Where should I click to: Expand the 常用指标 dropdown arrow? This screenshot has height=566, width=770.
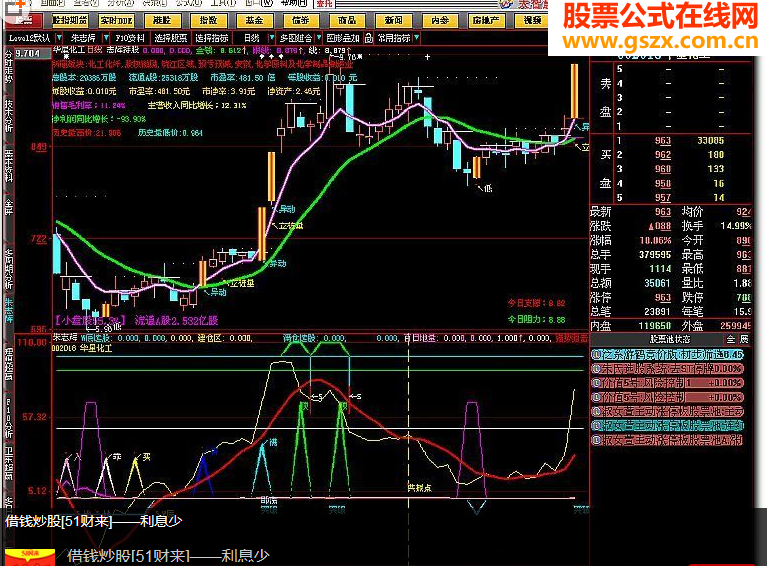[x=417, y=38]
